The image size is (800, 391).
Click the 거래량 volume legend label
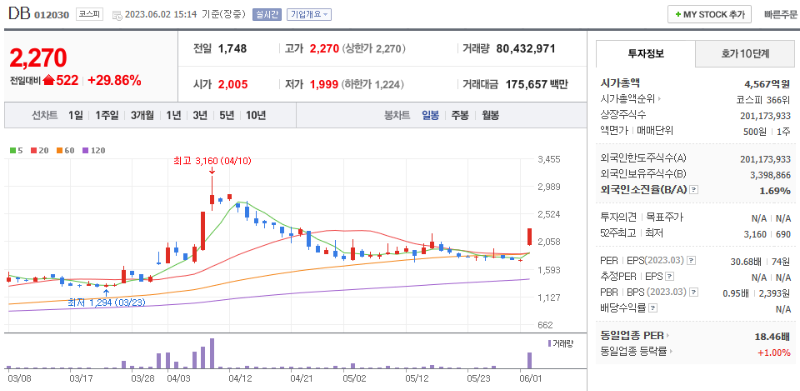coord(560,344)
